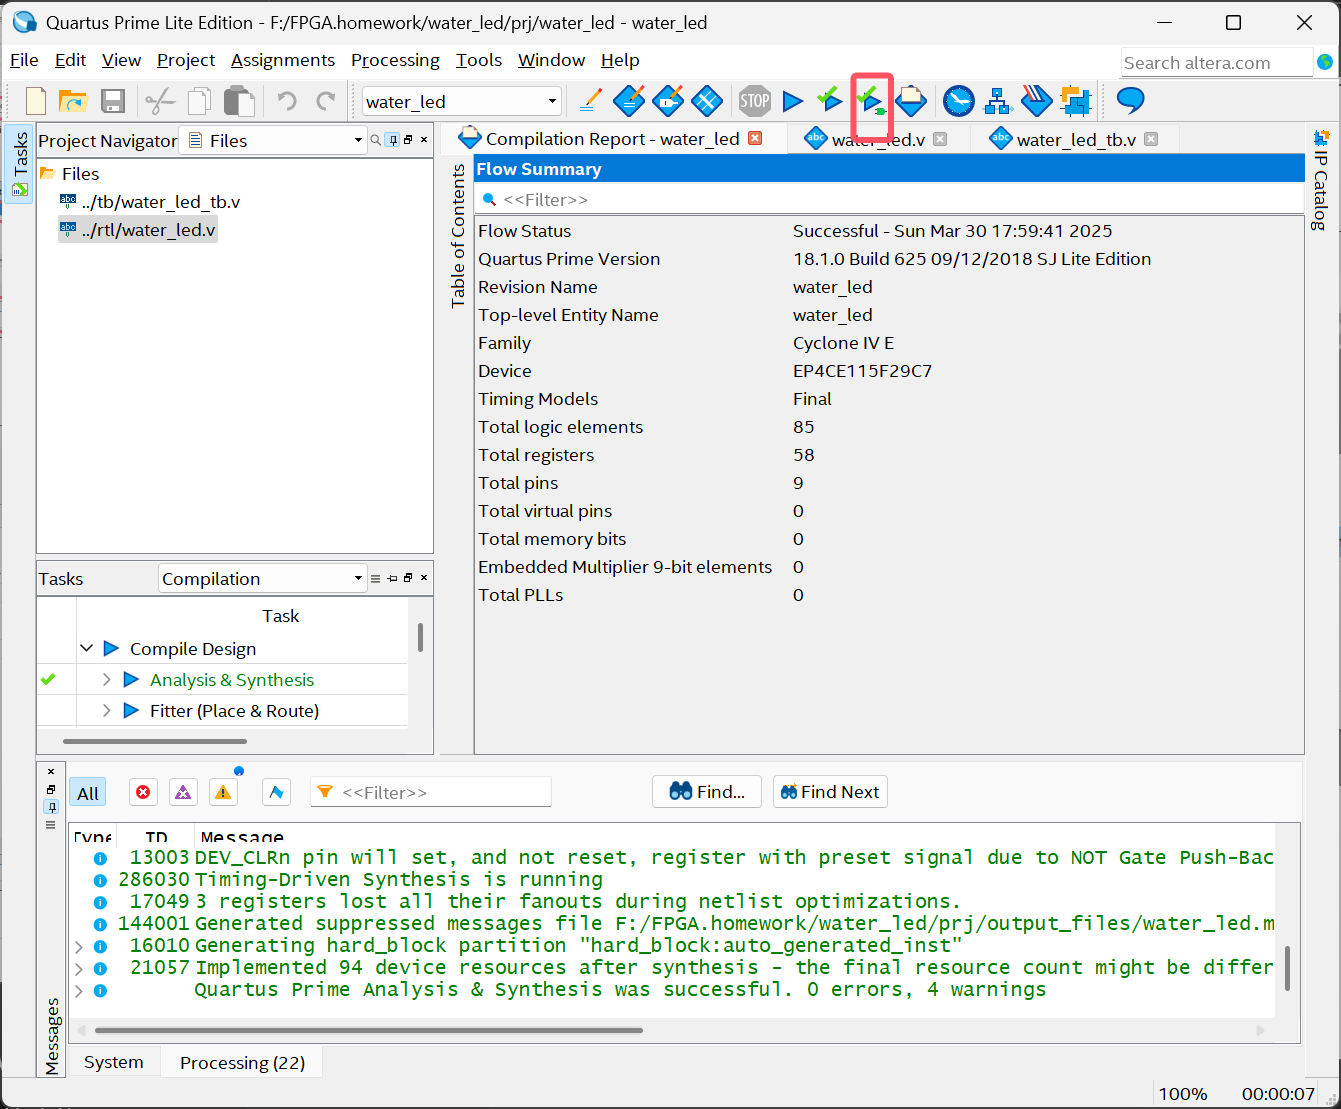Open the Tools menu
The height and width of the screenshot is (1109, 1341).
tap(479, 60)
